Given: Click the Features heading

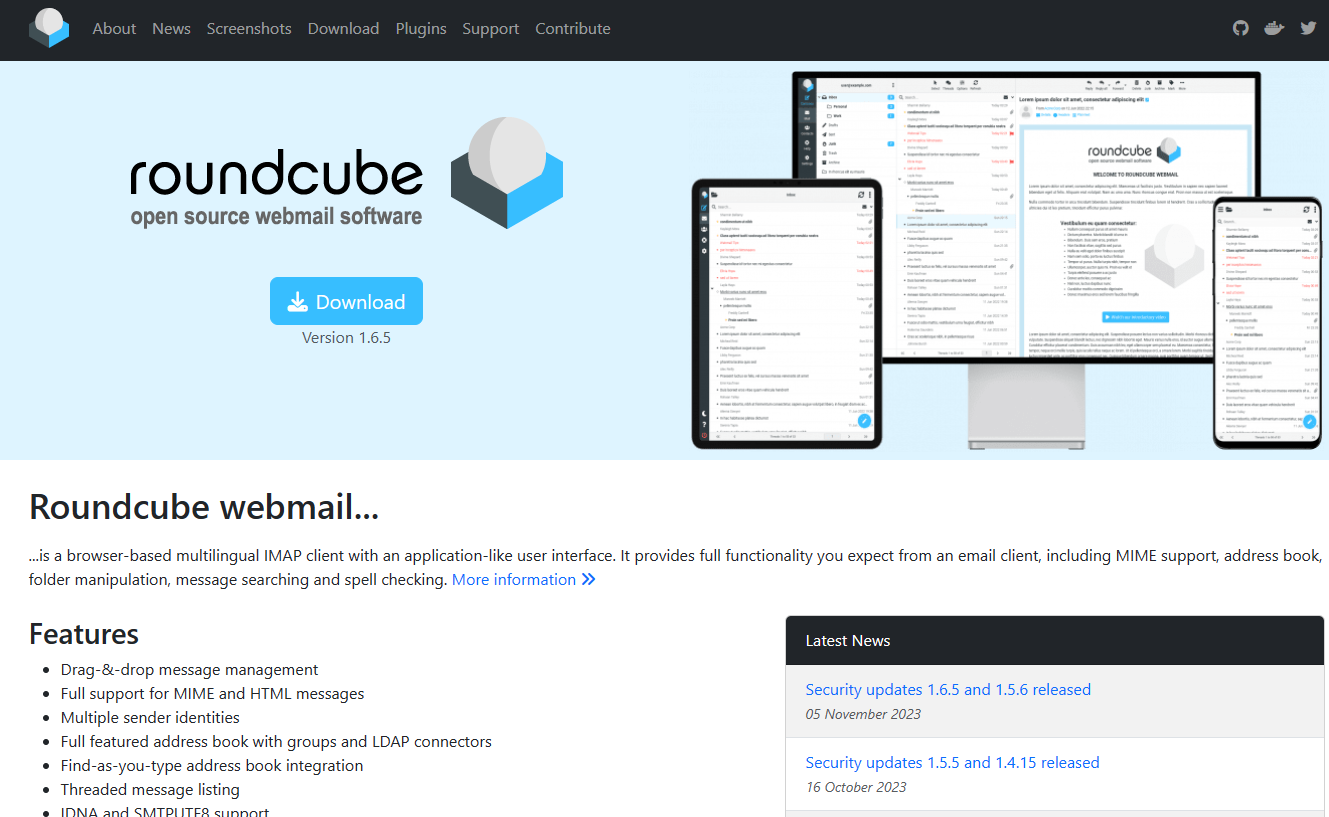Looking at the screenshot, I should tap(84, 634).
